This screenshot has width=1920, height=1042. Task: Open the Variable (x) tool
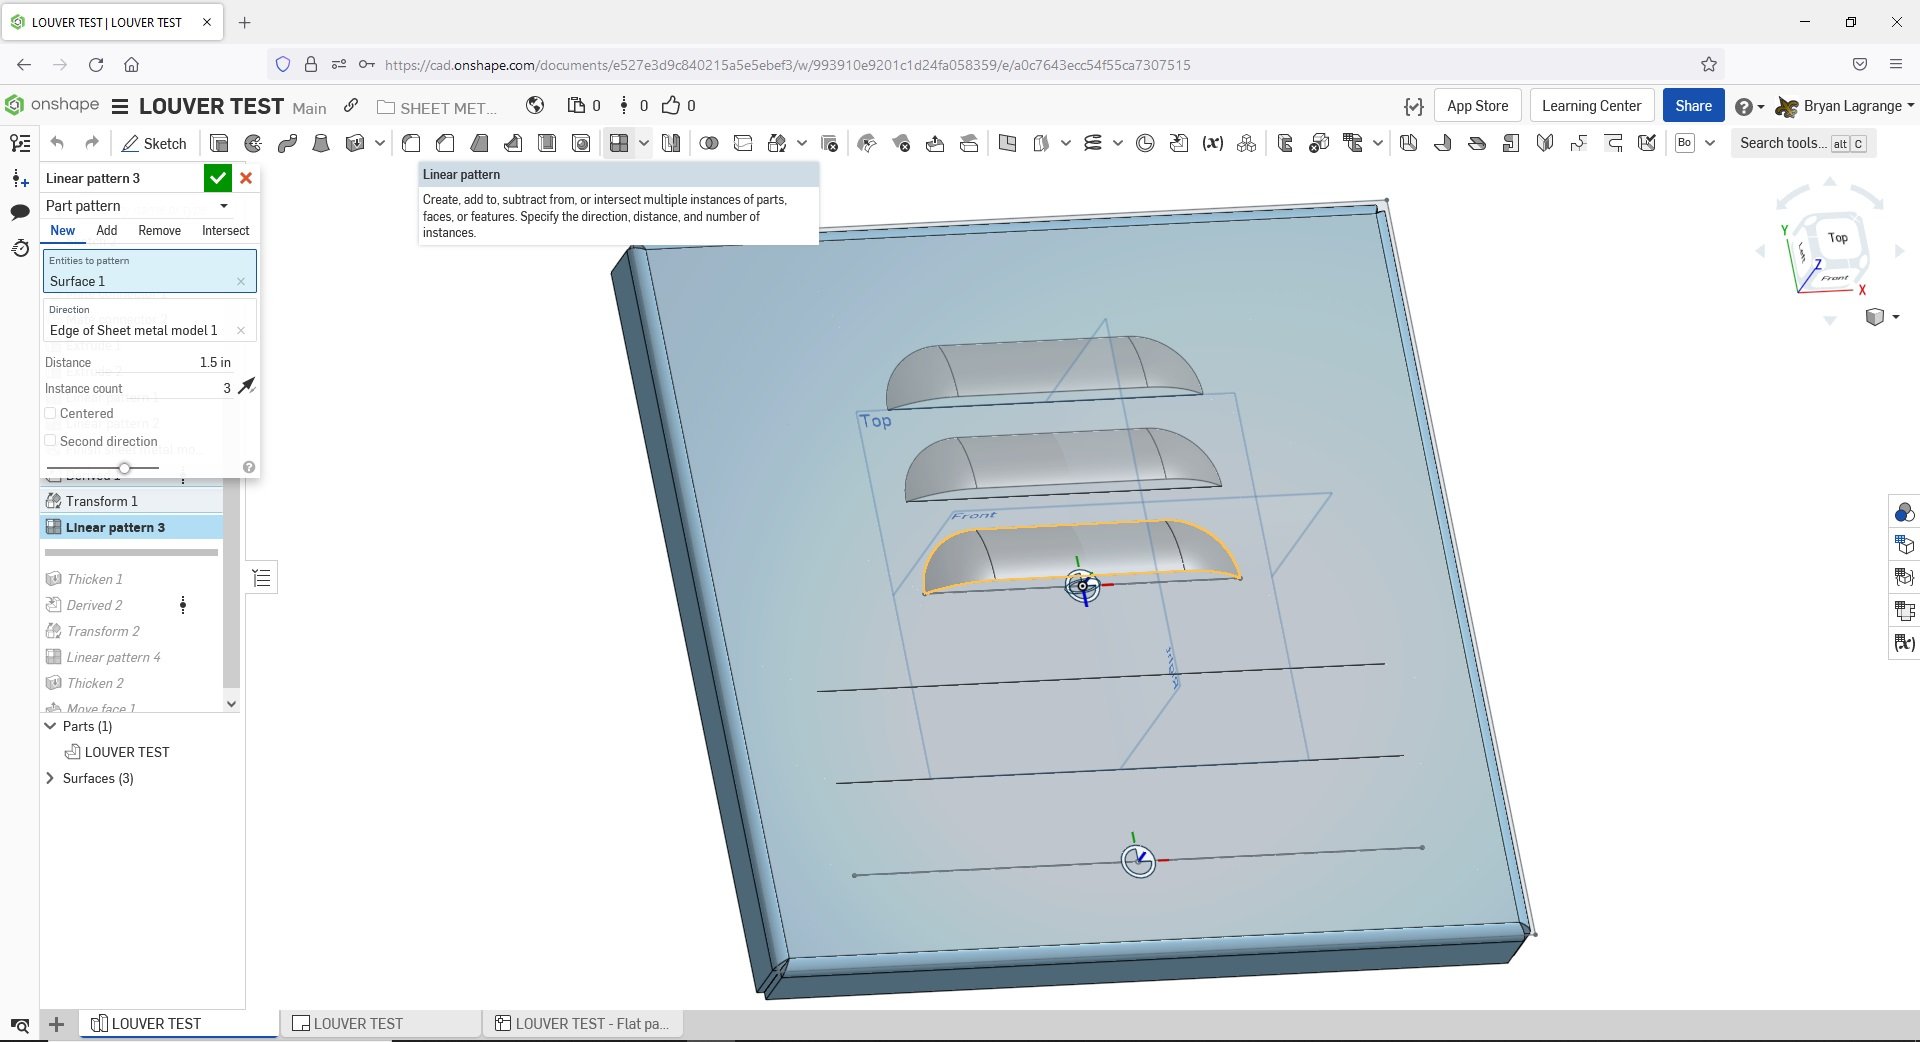coord(1213,143)
